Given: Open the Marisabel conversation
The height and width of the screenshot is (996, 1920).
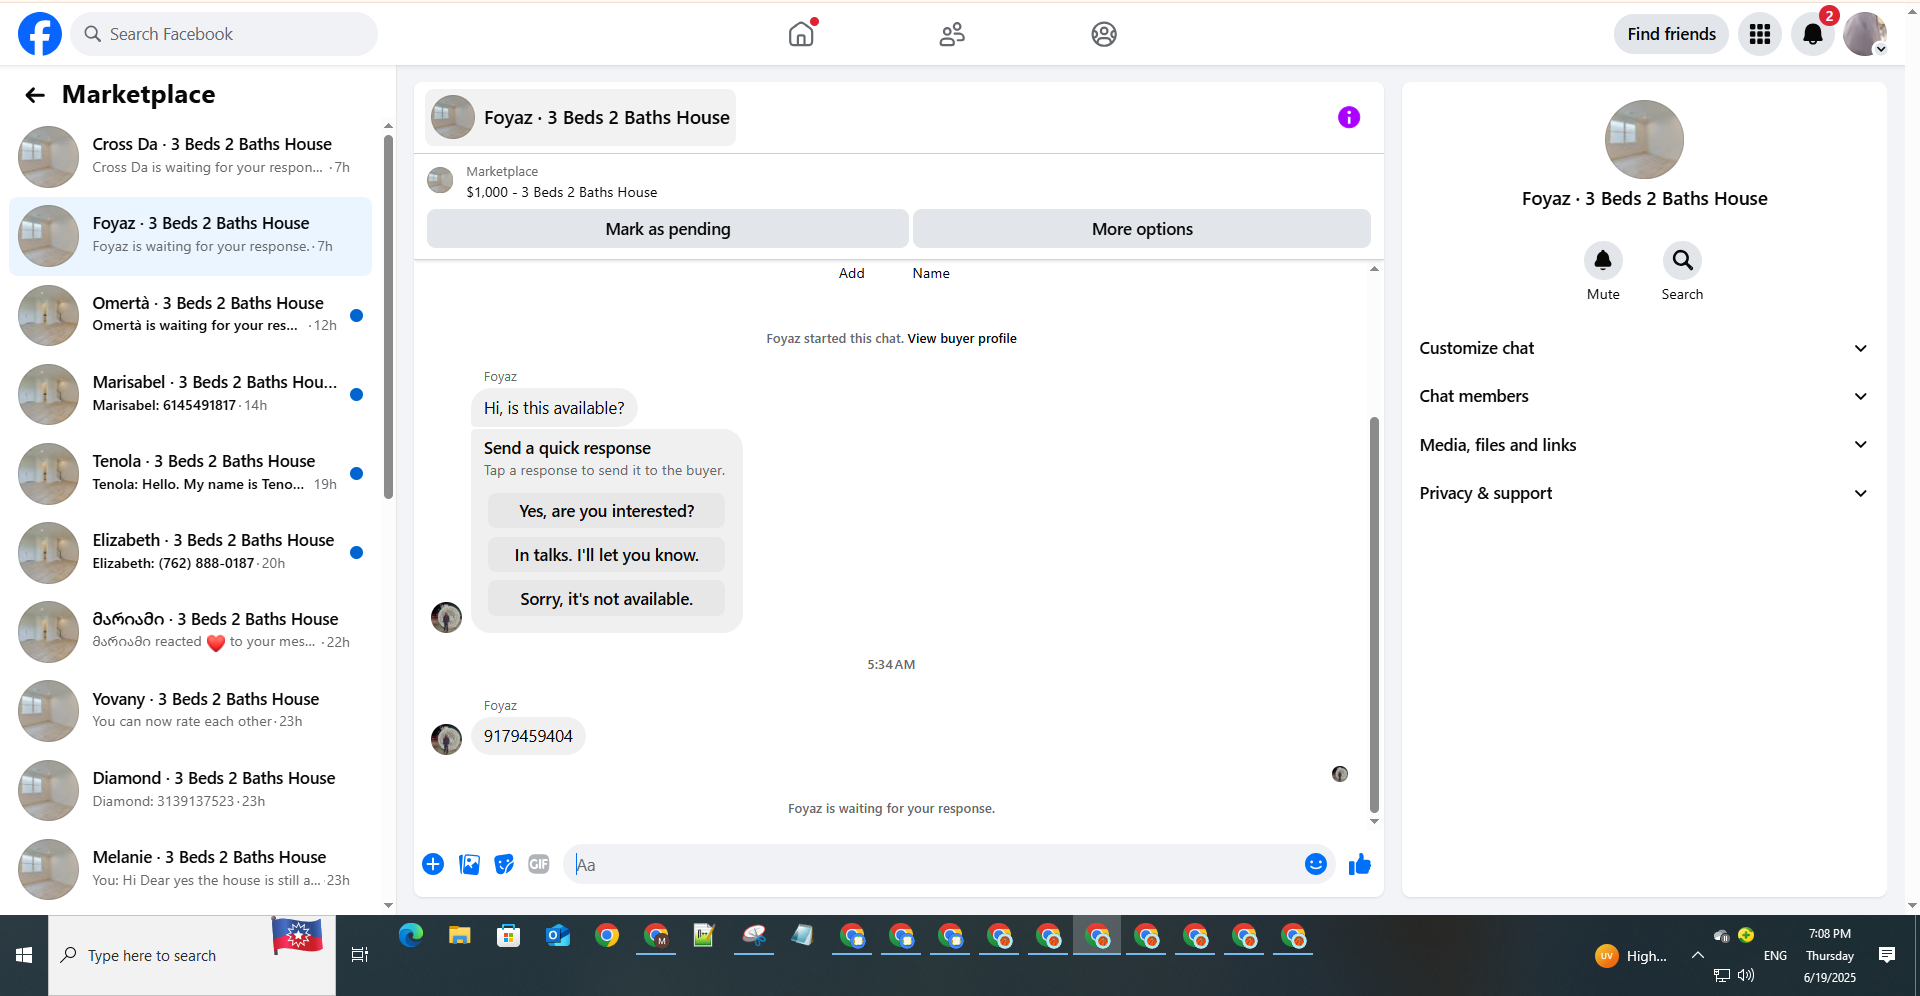Looking at the screenshot, I should (x=190, y=393).
